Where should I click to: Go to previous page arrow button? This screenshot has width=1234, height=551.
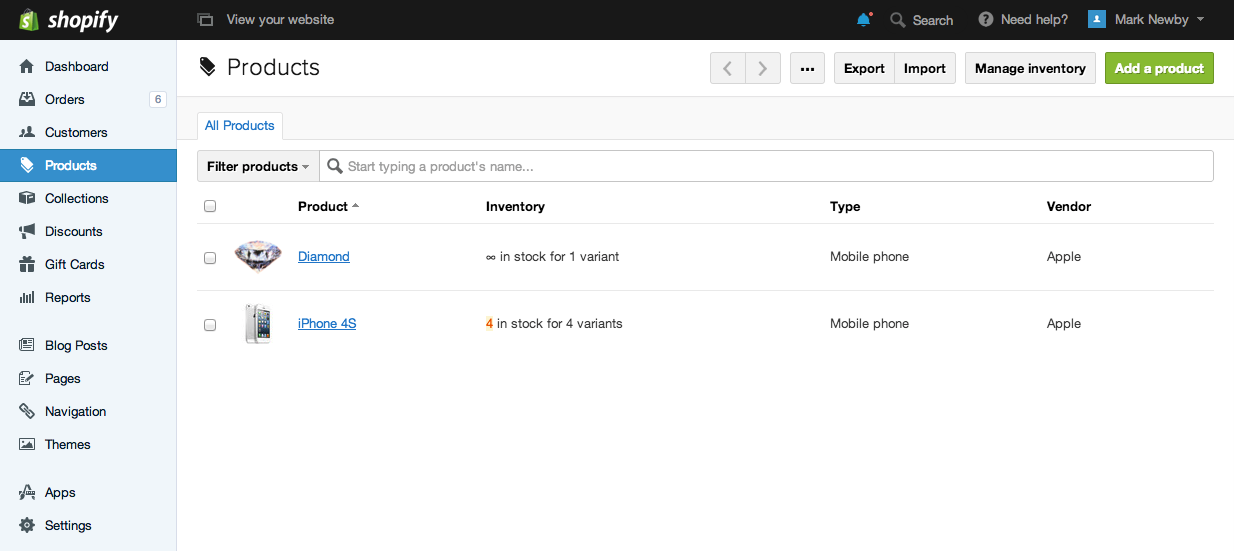click(x=728, y=68)
